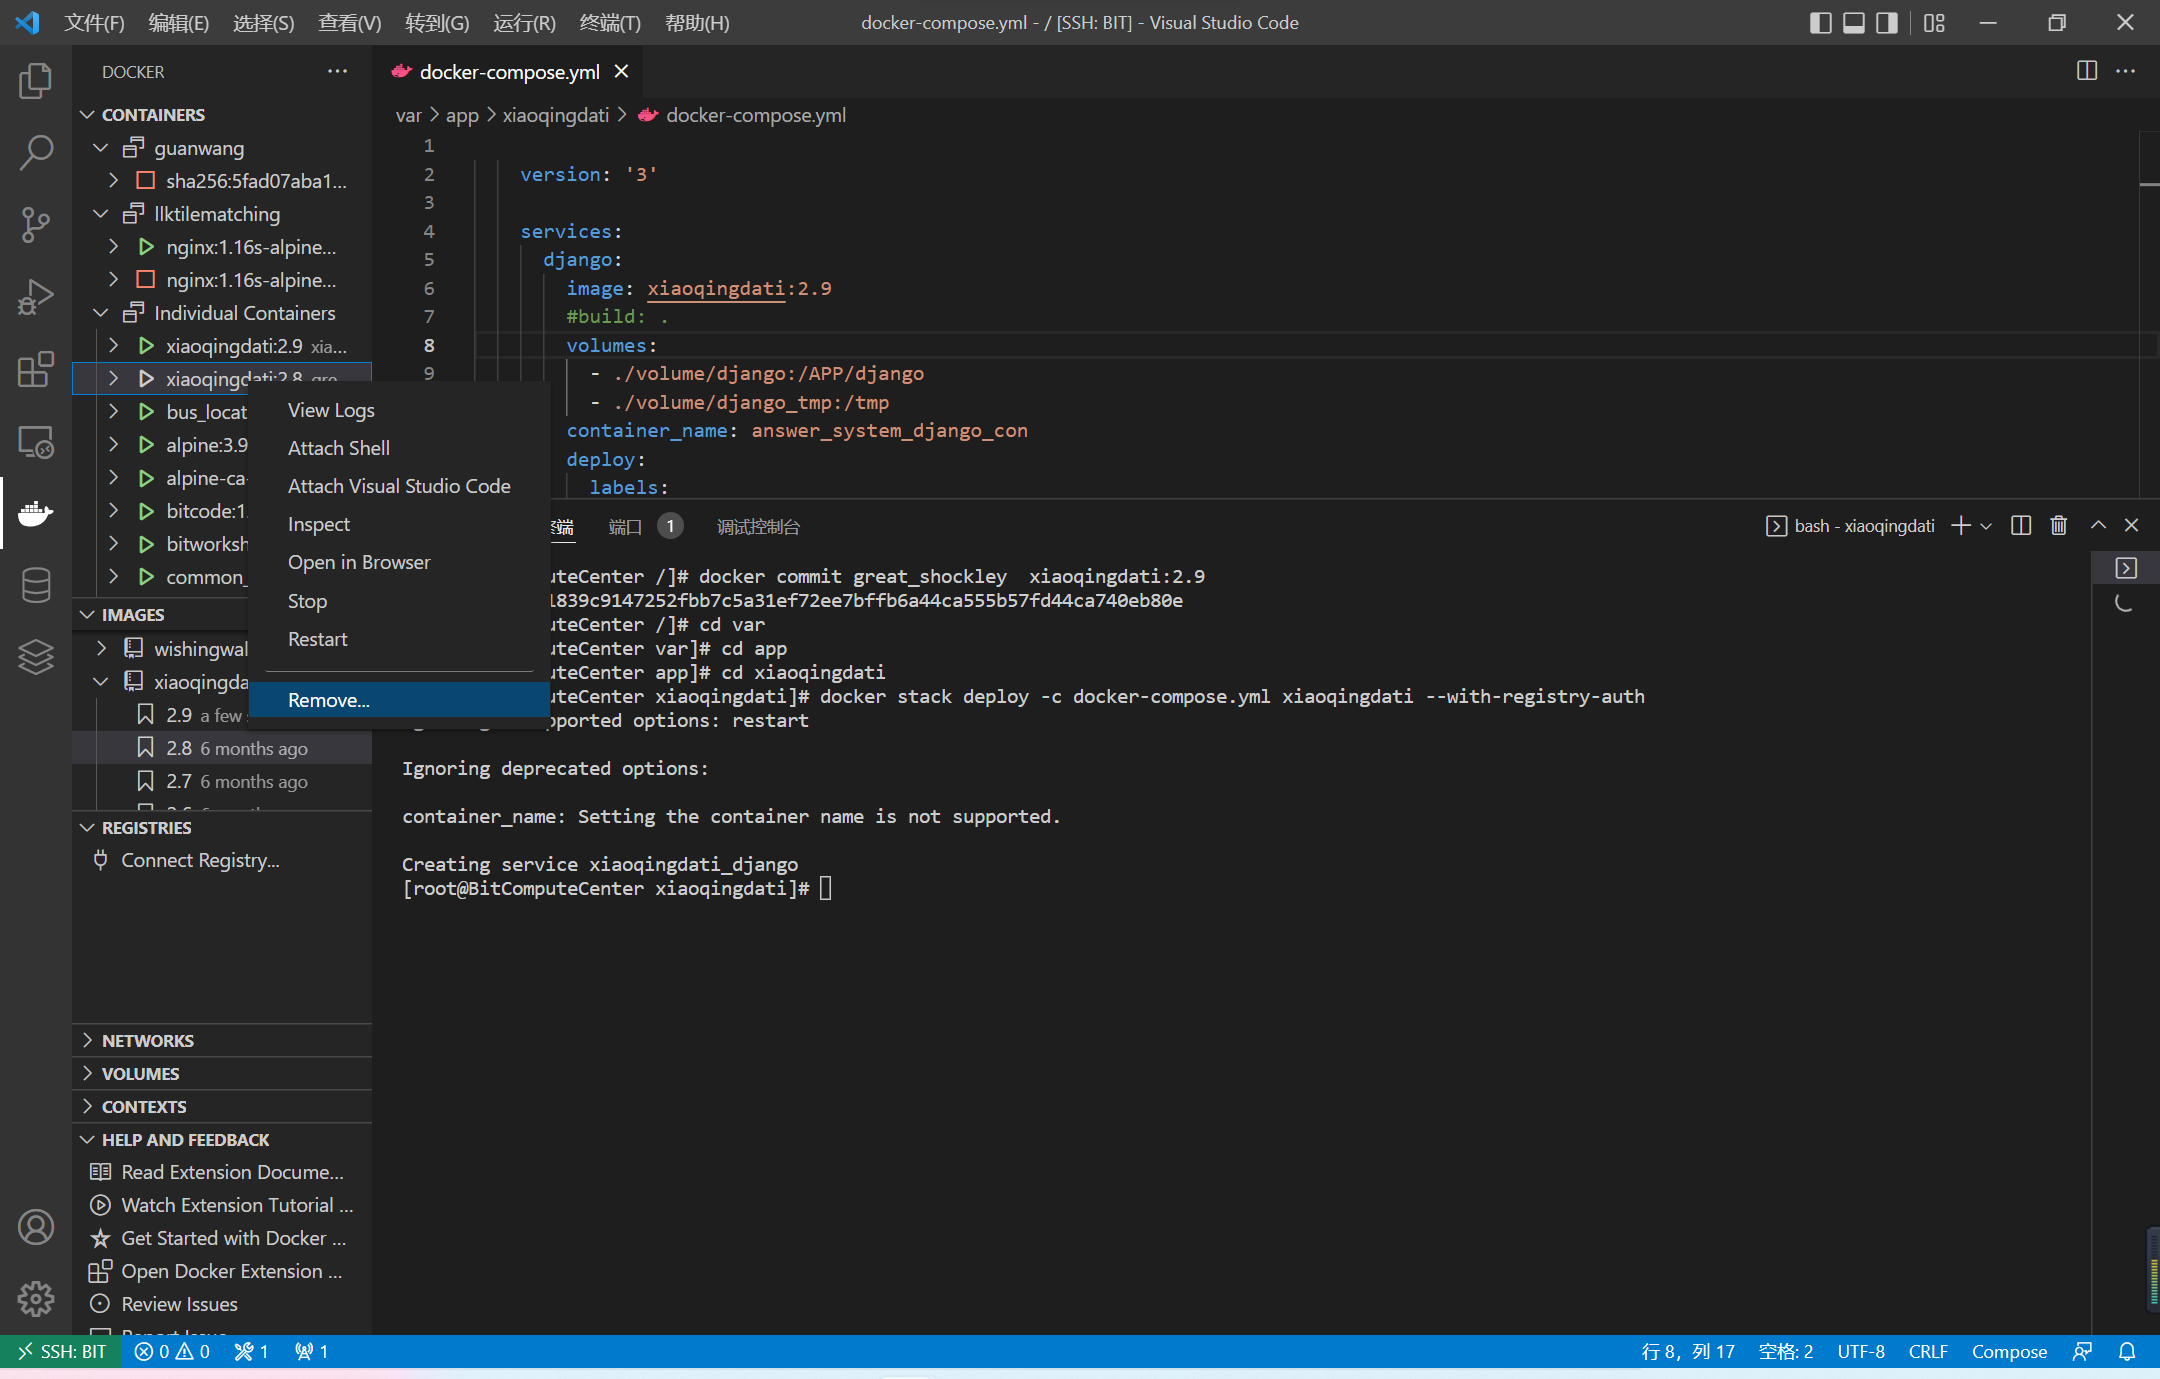The height and width of the screenshot is (1379, 2160).
Task: Close the docker-compose.yml tab
Action: [621, 72]
